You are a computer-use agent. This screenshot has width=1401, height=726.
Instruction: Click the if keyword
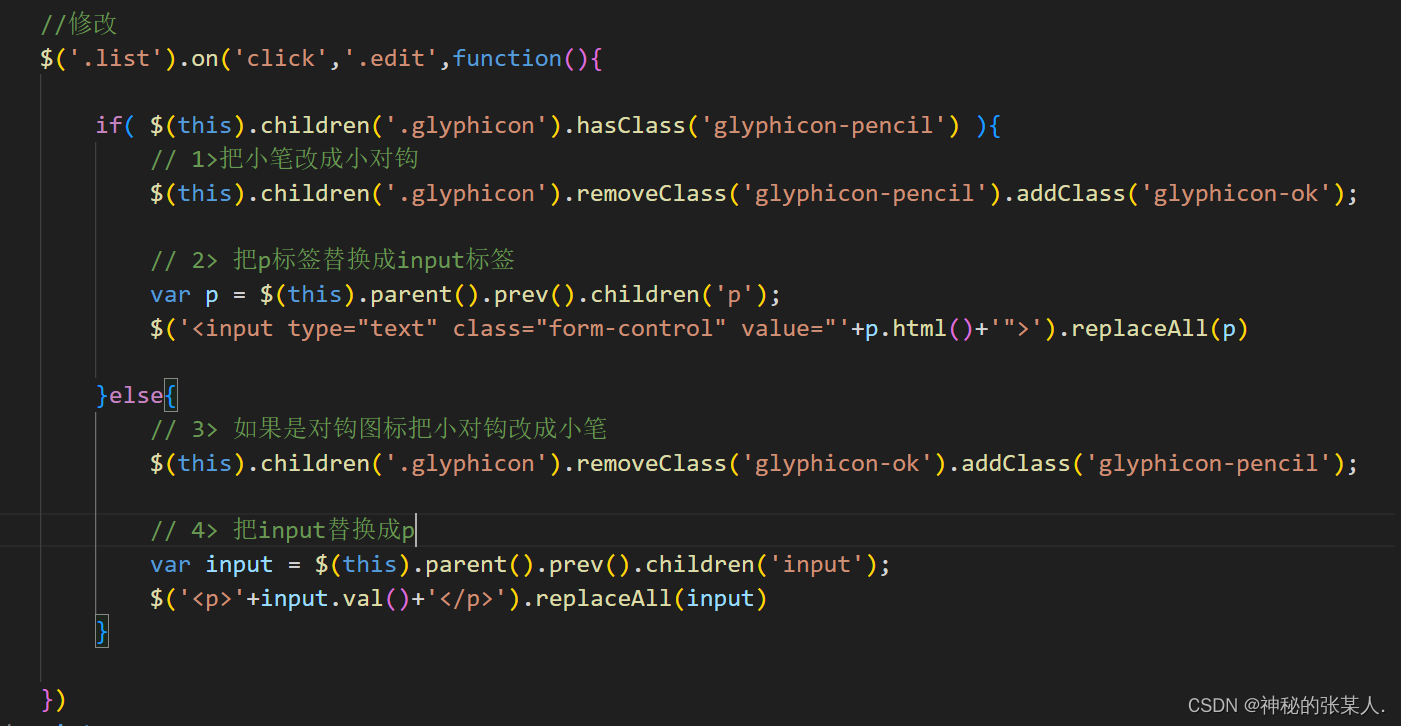point(109,126)
